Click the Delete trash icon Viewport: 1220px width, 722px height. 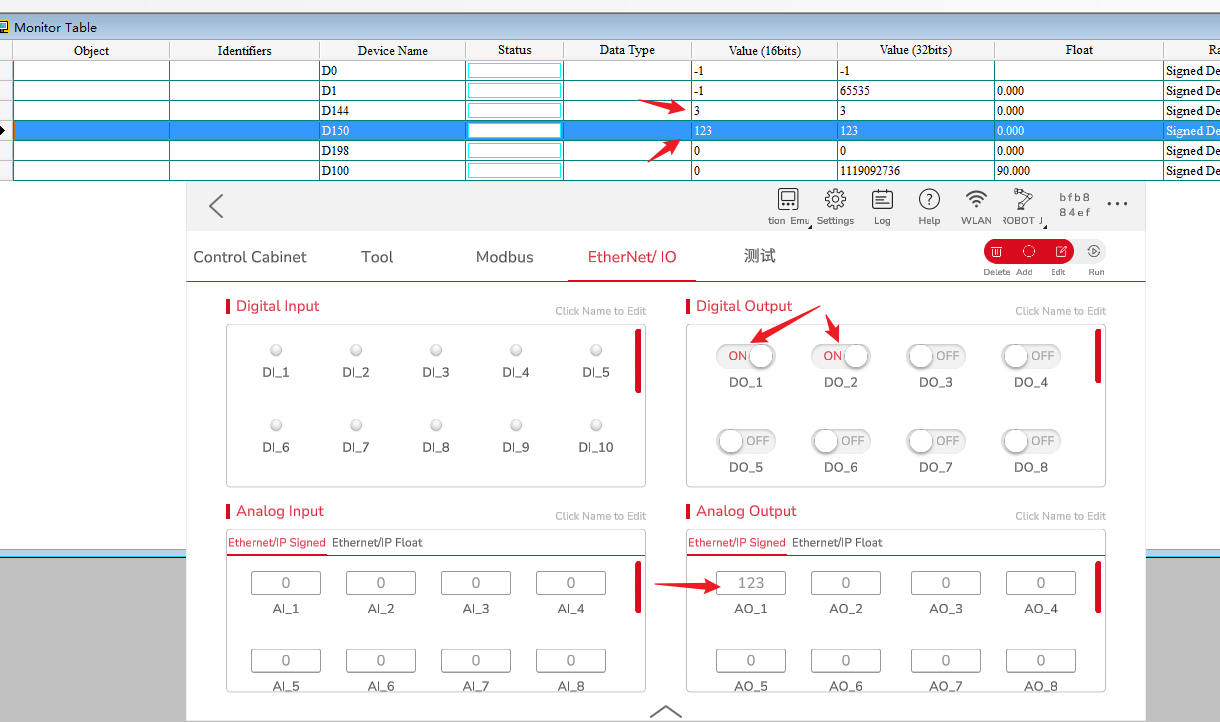tap(997, 252)
